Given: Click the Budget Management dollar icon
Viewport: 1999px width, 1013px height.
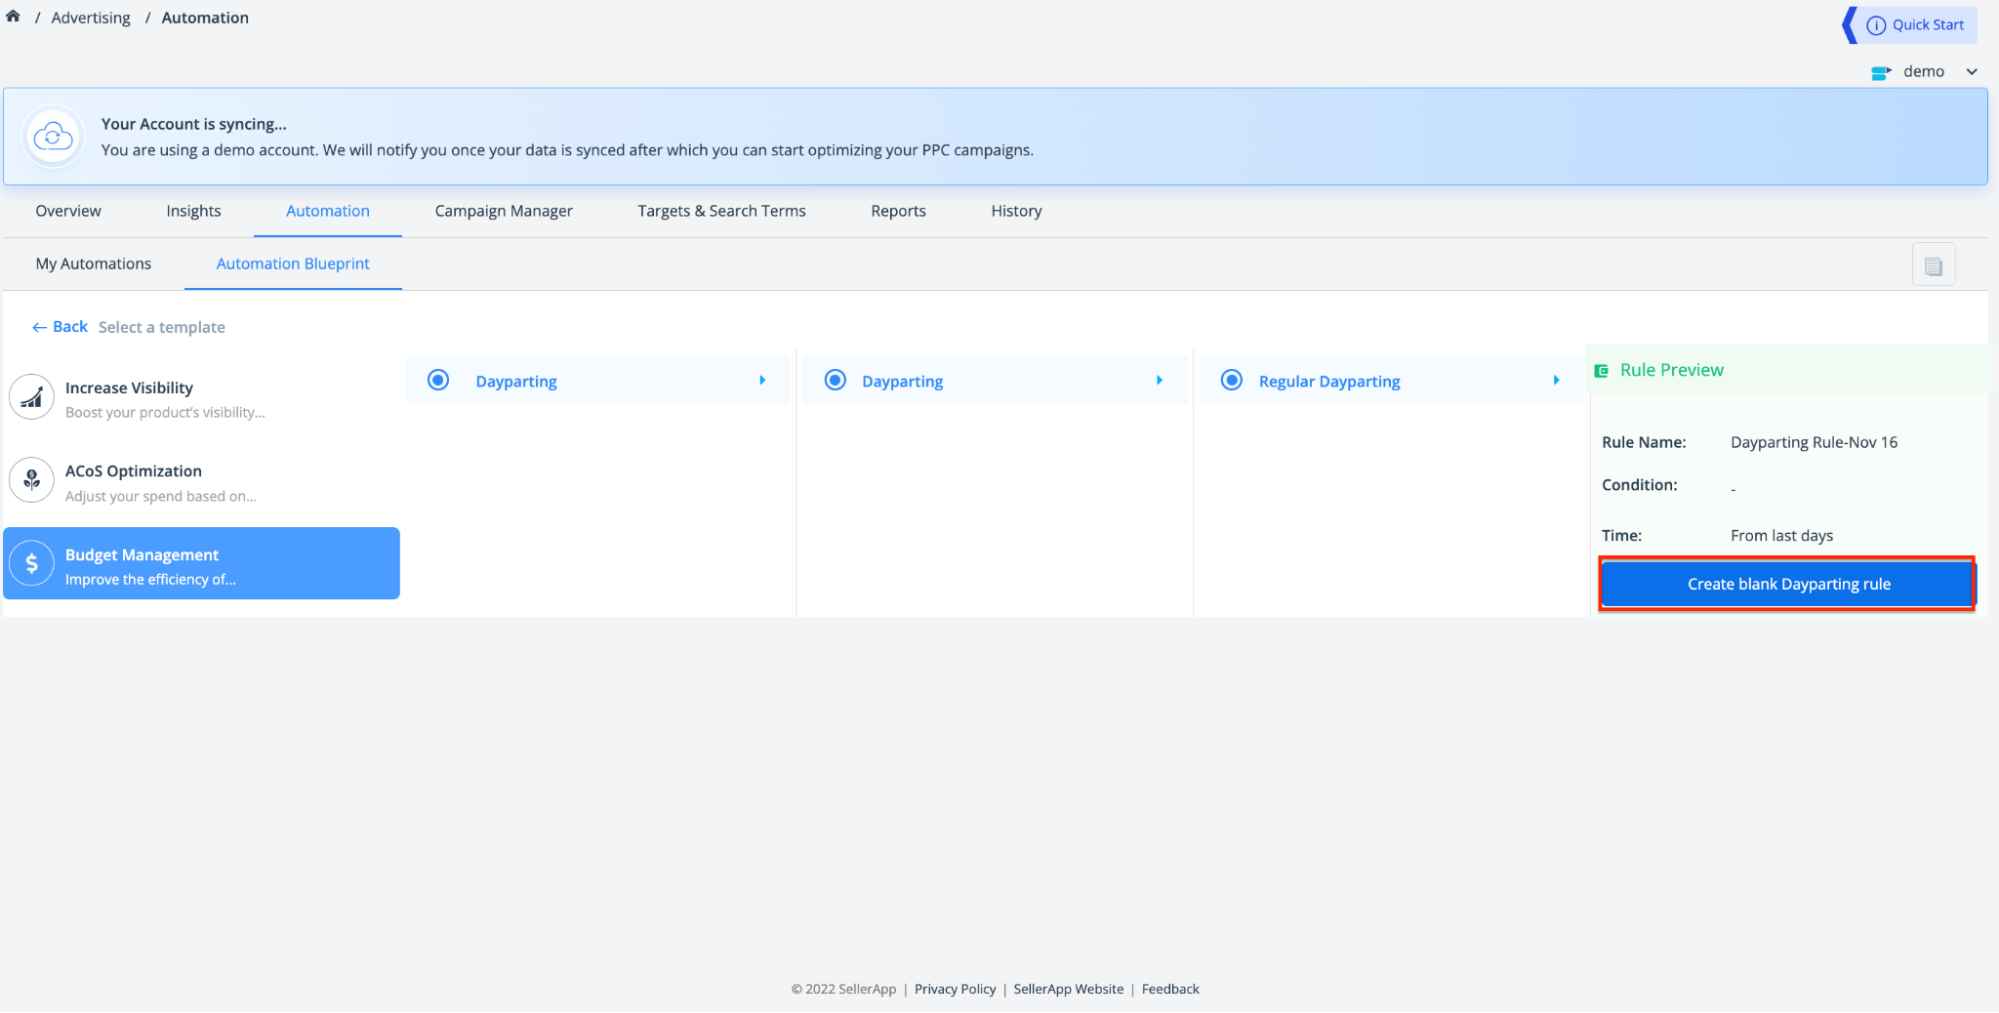Looking at the screenshot, I should pyautogui.click(x=32, y=564).
